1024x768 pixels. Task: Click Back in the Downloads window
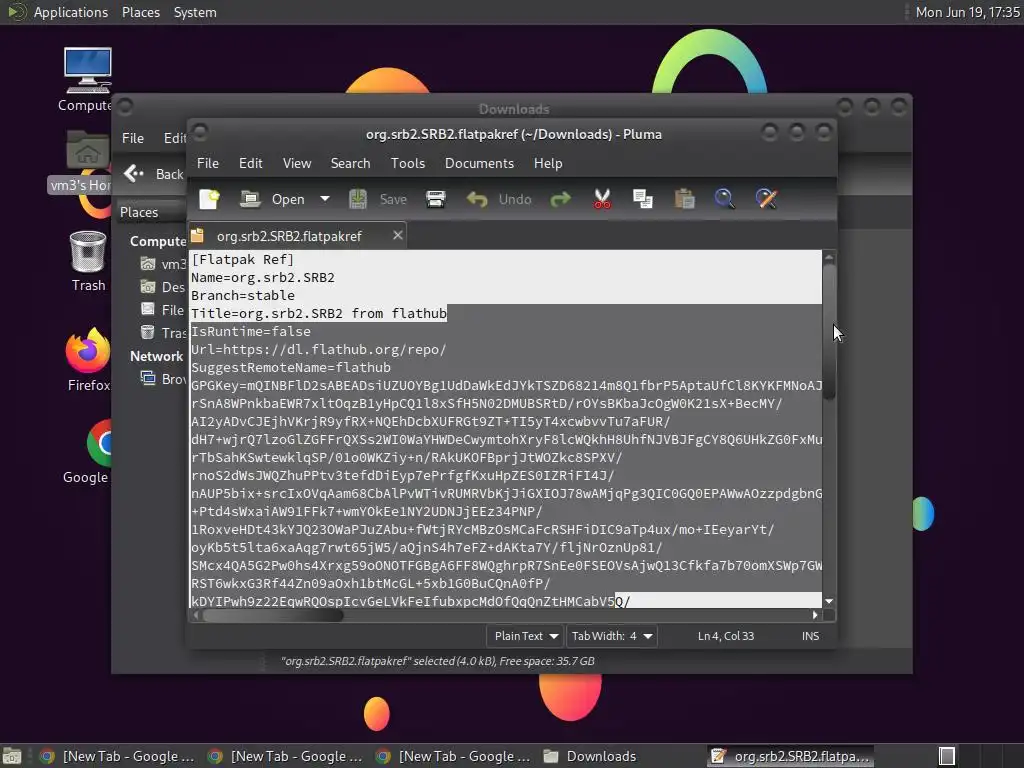tap(154, 174)
